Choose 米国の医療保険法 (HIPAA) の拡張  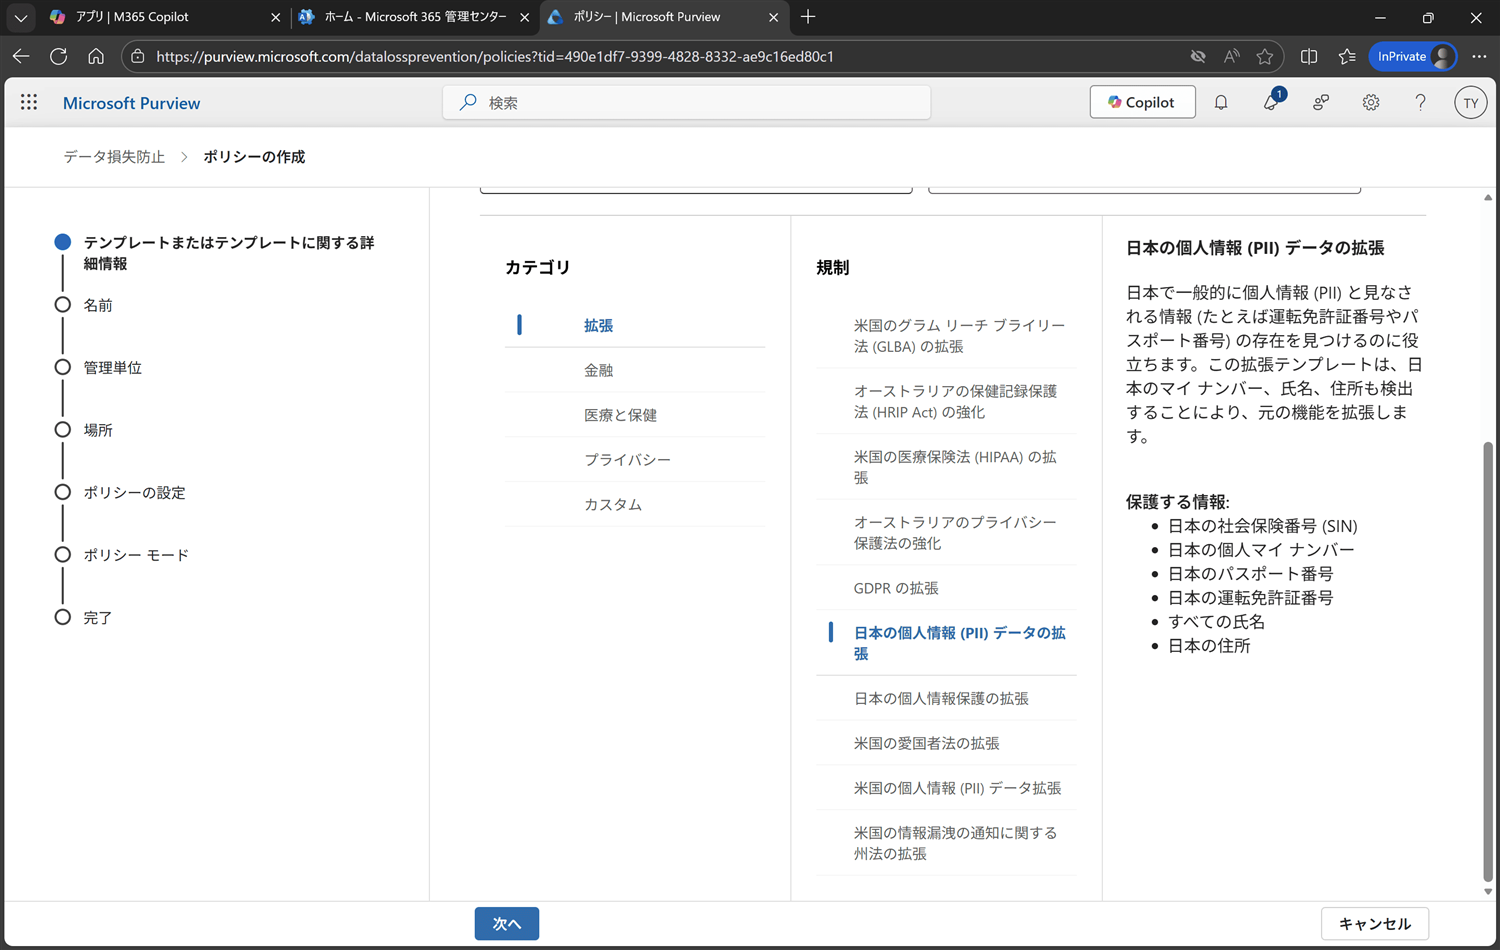click(x=946, y=467)
